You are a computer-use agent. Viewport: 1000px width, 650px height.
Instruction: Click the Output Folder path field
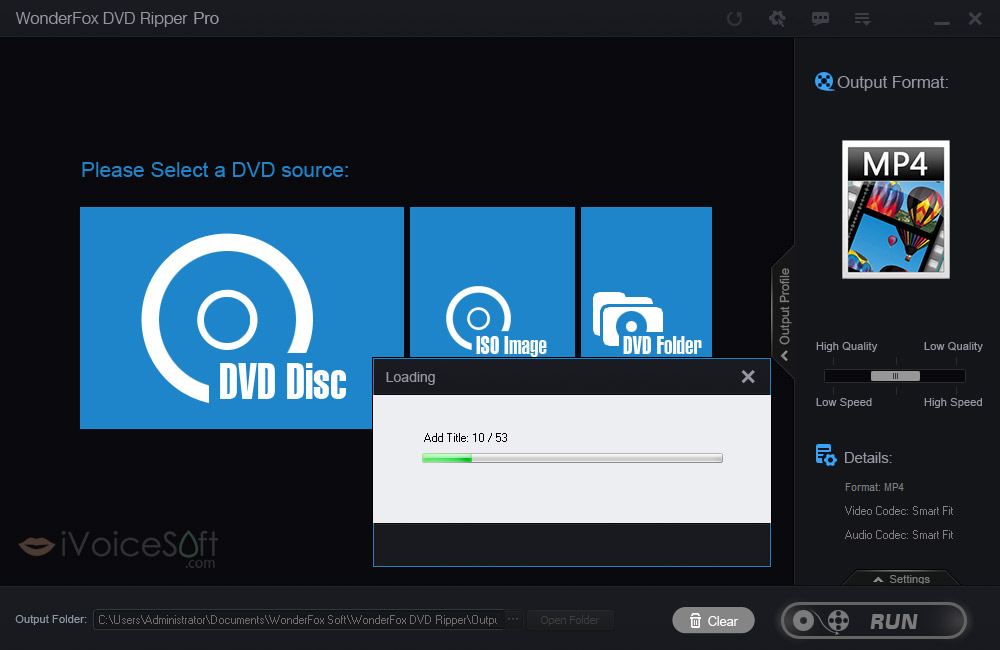coord(298,620)
